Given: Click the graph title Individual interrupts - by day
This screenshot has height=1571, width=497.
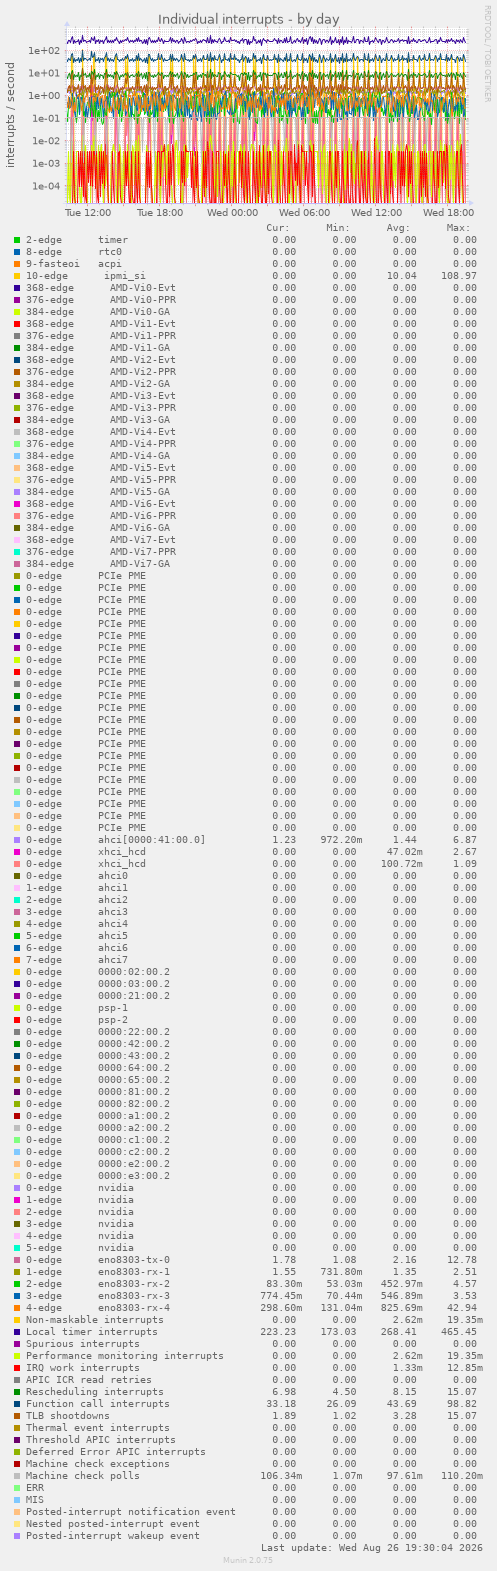Looking at the screenshot, I should (248, 19).
